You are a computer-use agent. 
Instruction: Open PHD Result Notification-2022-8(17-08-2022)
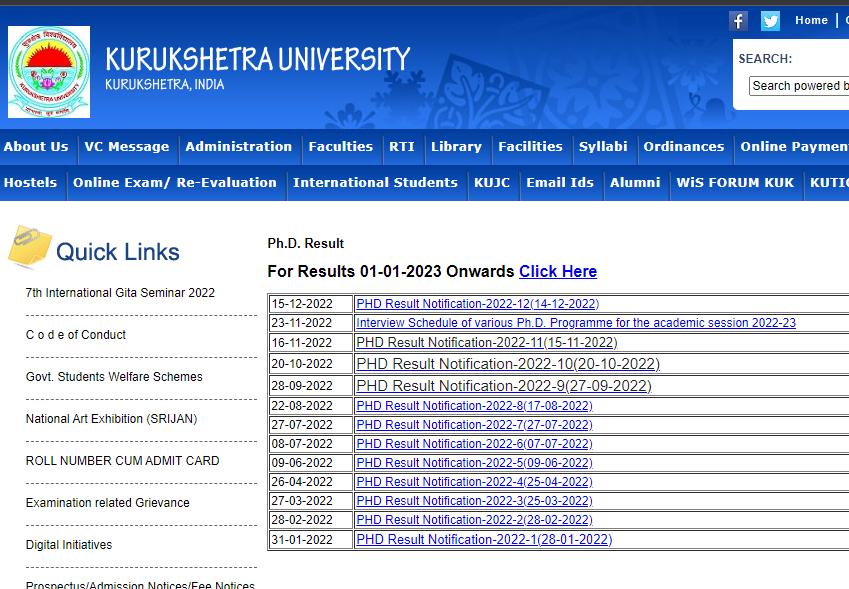(x=474, y=405)
